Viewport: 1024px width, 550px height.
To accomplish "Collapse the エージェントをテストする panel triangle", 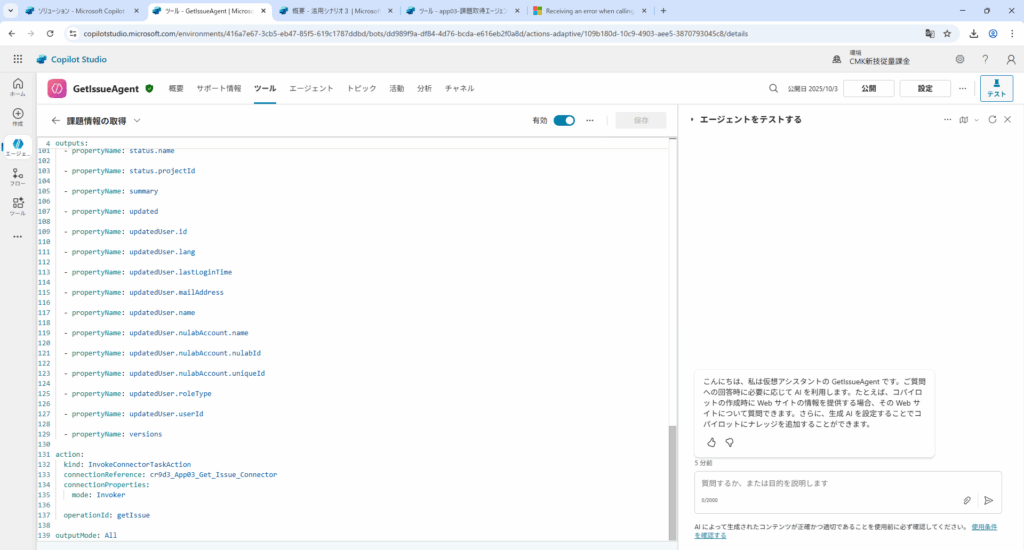I will click(691, 120).
